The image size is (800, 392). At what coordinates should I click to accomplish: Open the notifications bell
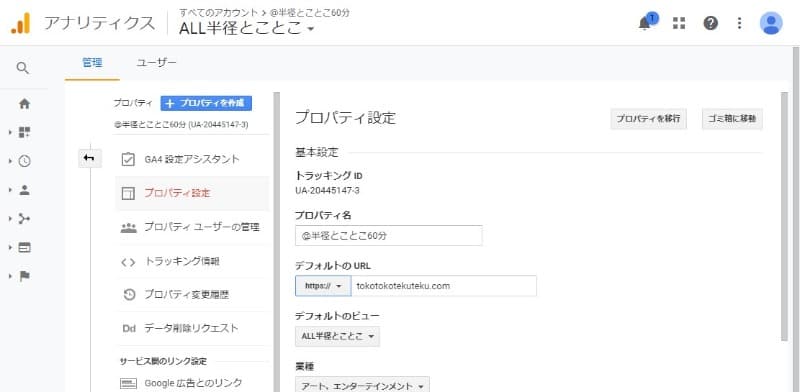coord(645,23)
